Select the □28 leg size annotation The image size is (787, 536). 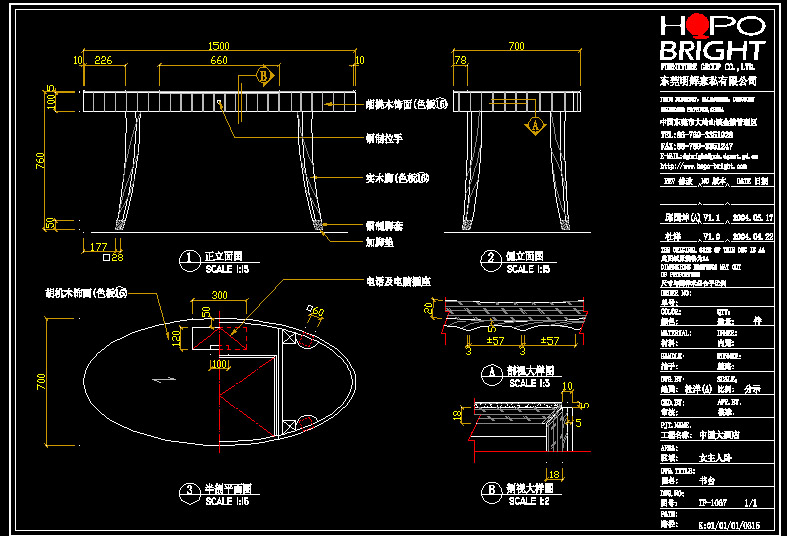coord(113,257)
